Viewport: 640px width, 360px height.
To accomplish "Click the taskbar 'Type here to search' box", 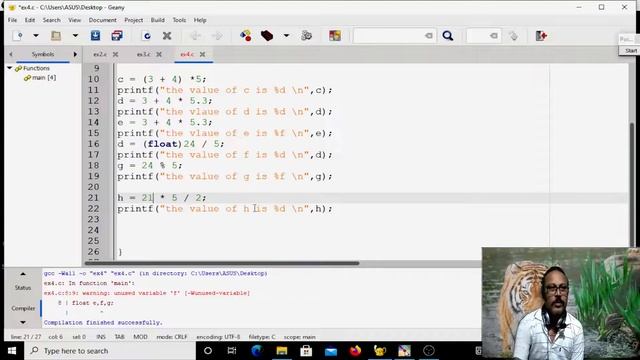I will 110,351.
